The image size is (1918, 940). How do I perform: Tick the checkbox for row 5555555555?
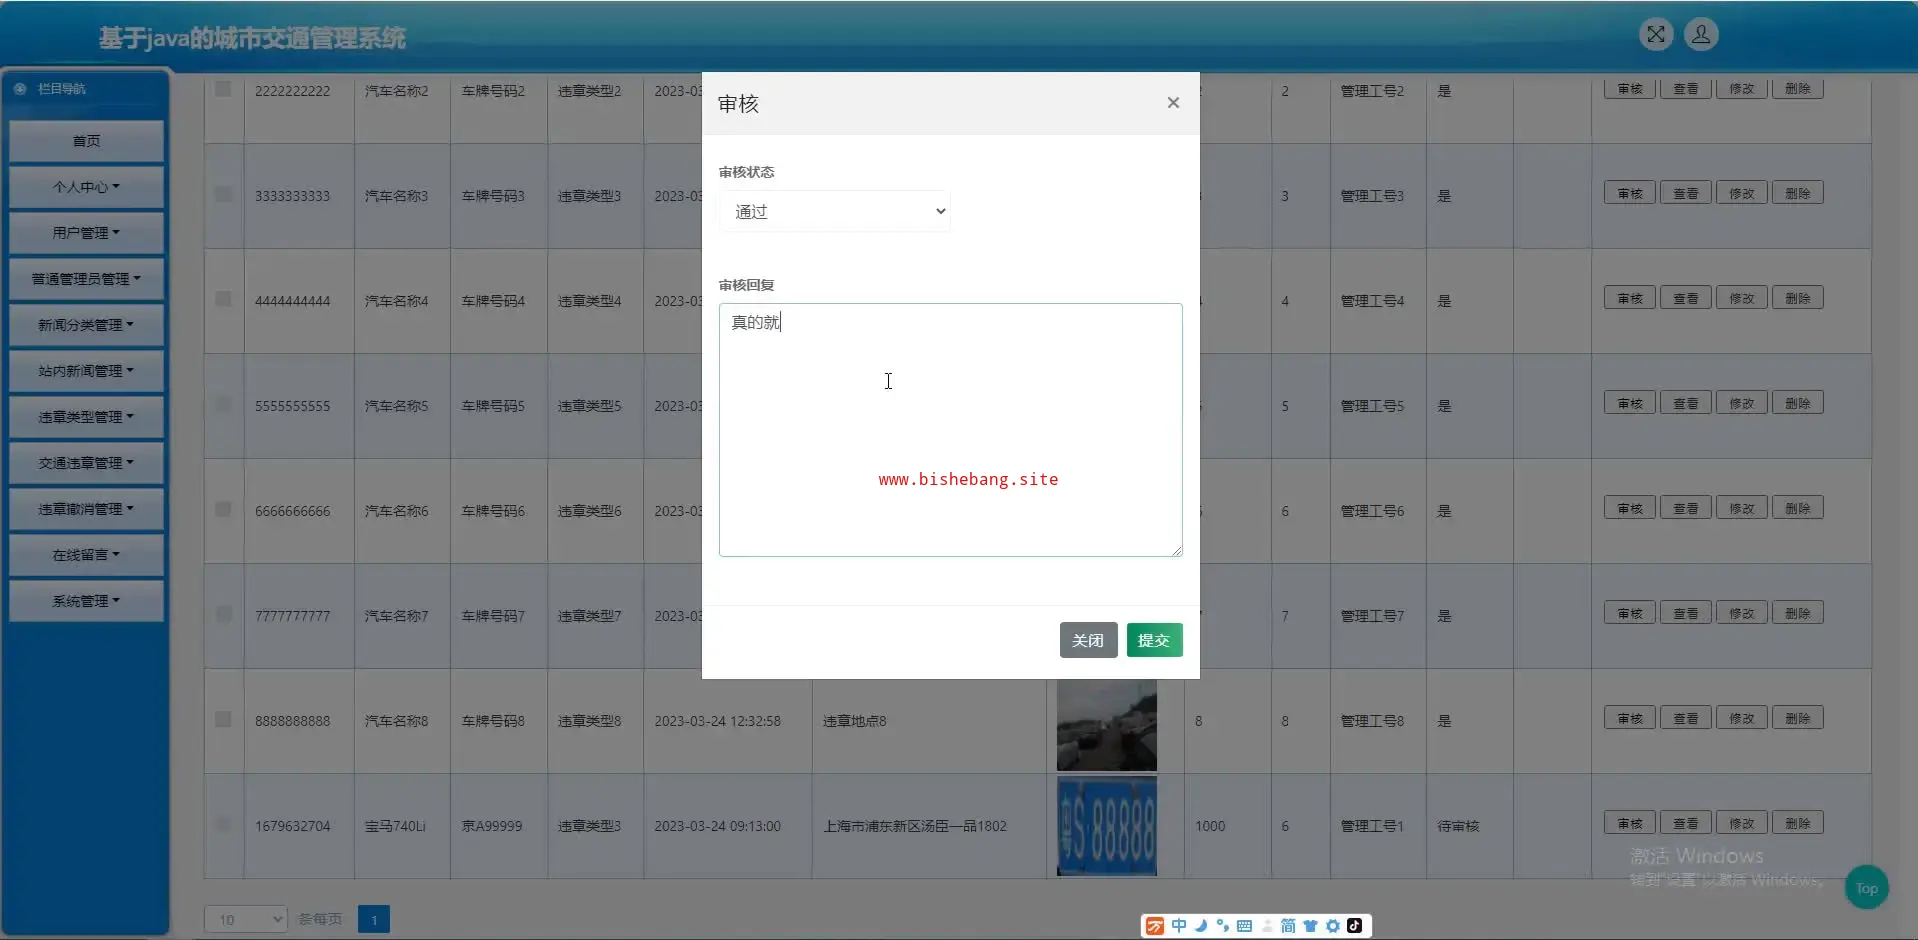point(223,404)
